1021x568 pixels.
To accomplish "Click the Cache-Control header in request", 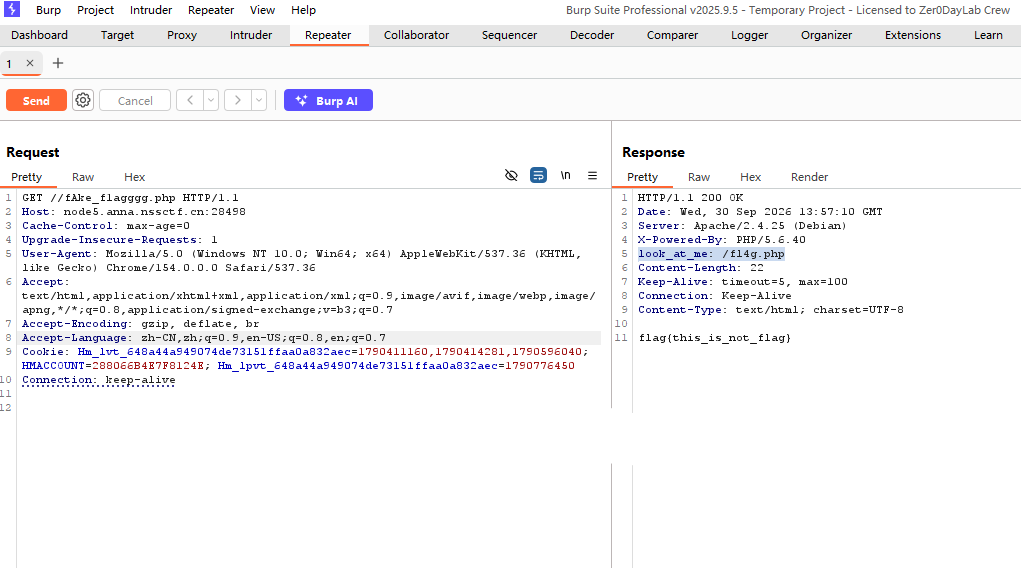I will coord(105,225).
